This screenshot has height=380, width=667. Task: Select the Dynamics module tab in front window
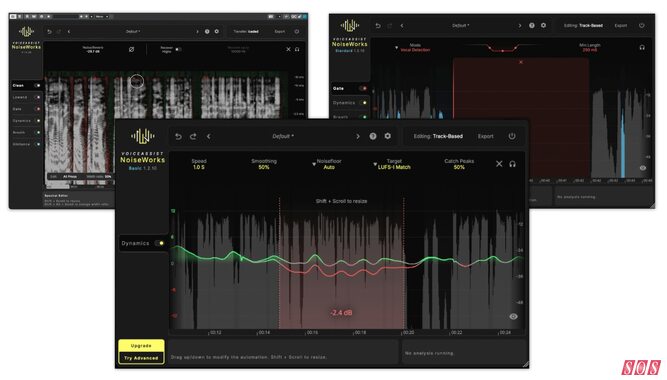[x=142, y=243]
